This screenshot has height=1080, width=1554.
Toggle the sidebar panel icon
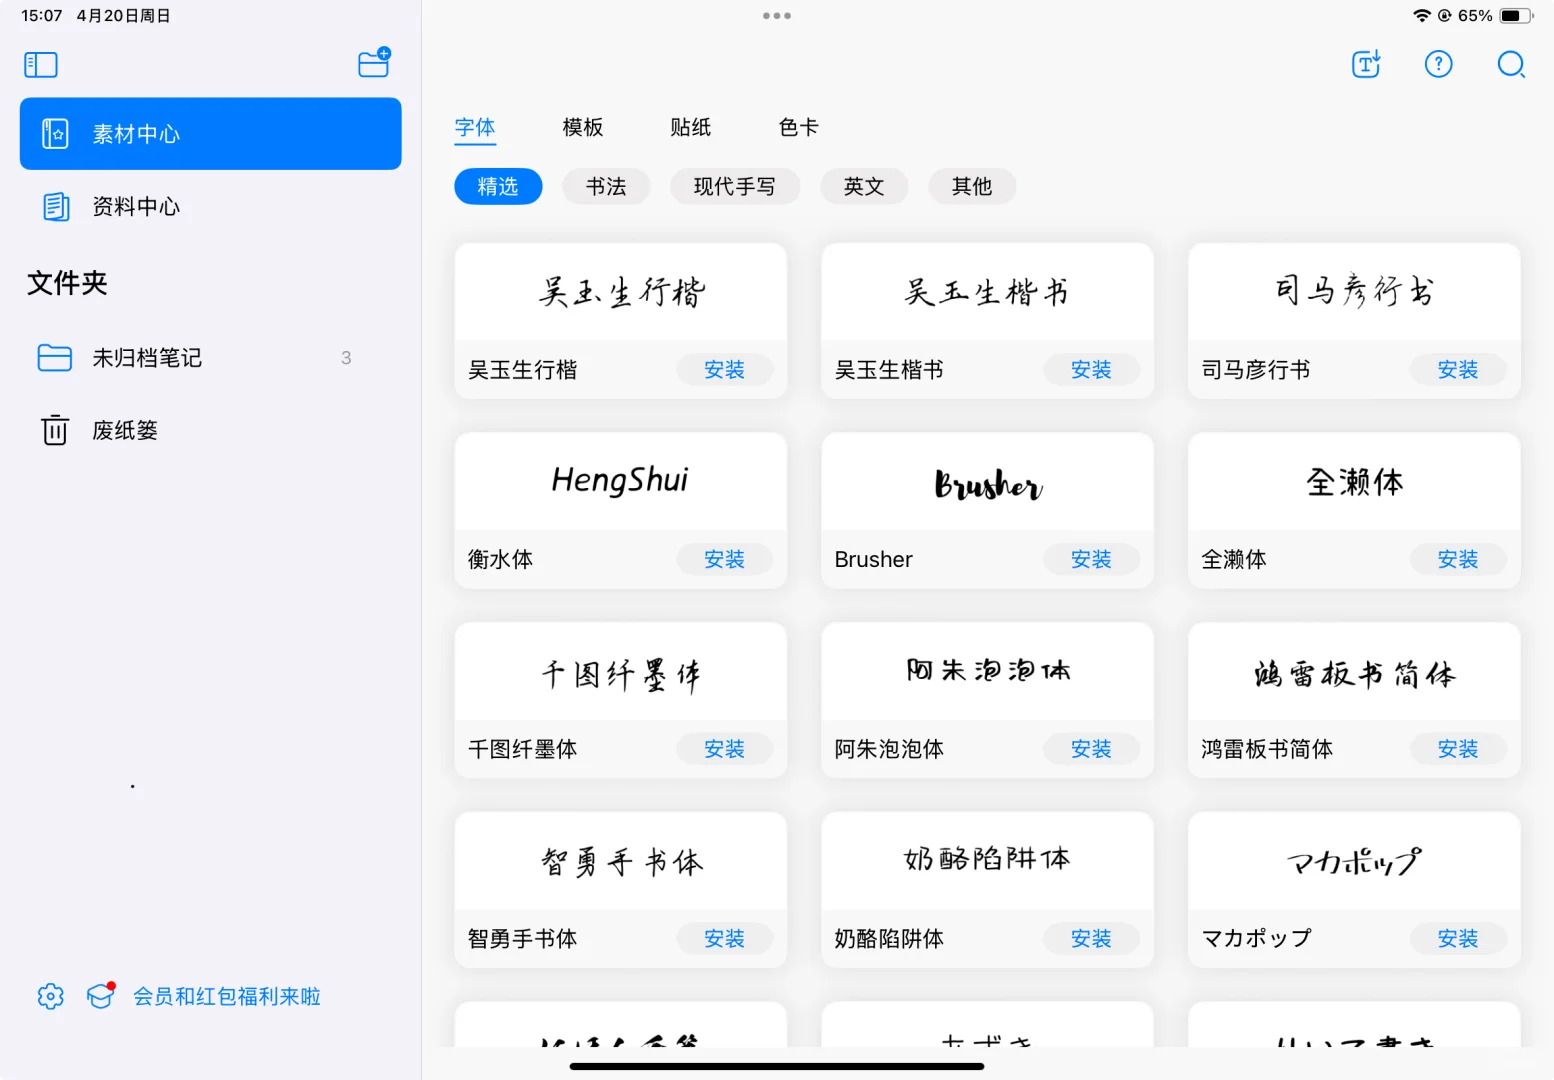(x=41, y=65)
